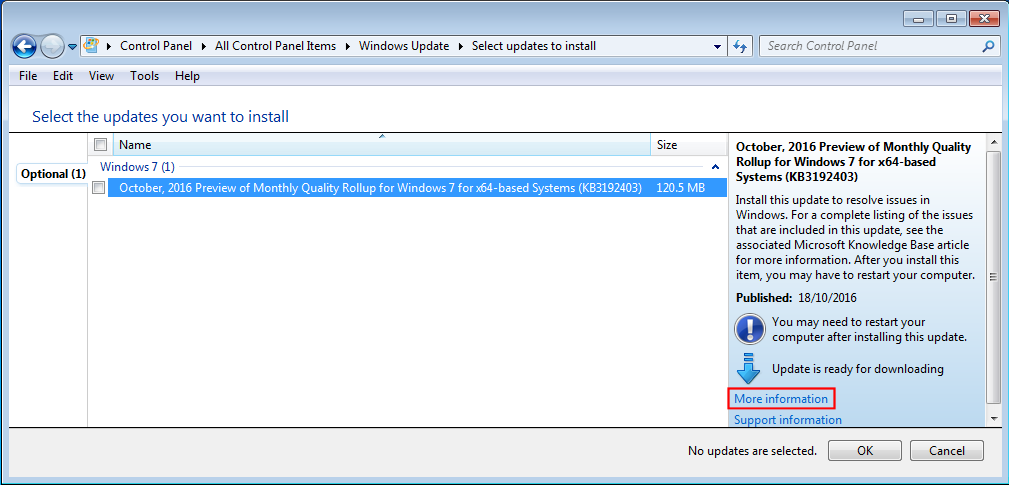This screenshot has height=485, width=1009.
Task: Collapse the Windows 7 (1) group
Action: (x=715, y=167)
